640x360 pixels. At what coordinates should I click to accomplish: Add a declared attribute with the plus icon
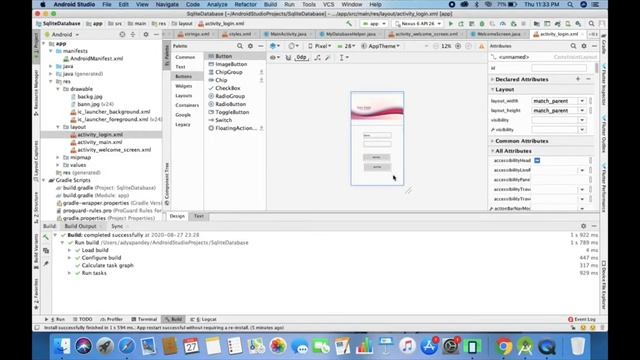point(578,79)
